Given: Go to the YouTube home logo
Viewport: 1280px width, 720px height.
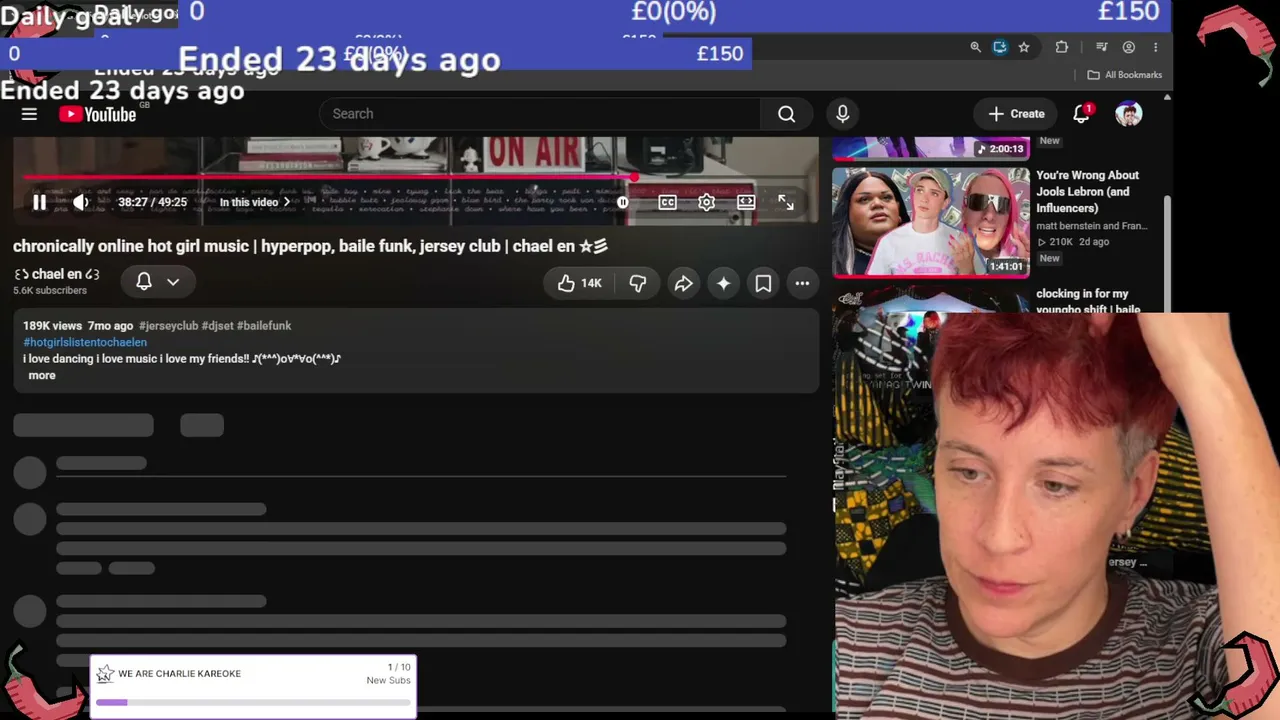Looking at the screenshot, I should point(97,114).
